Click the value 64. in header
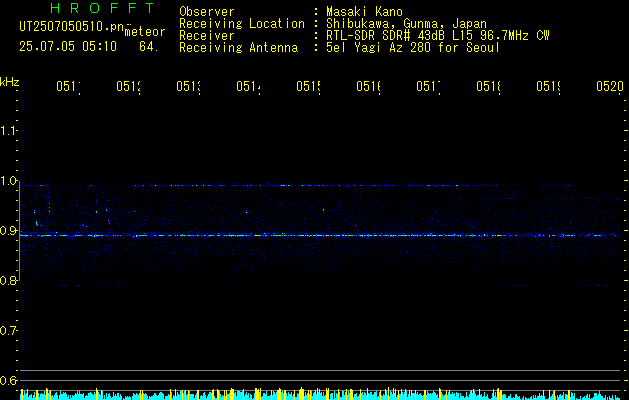The width and height of the screenshot is (629, 400). coord(149,47)
